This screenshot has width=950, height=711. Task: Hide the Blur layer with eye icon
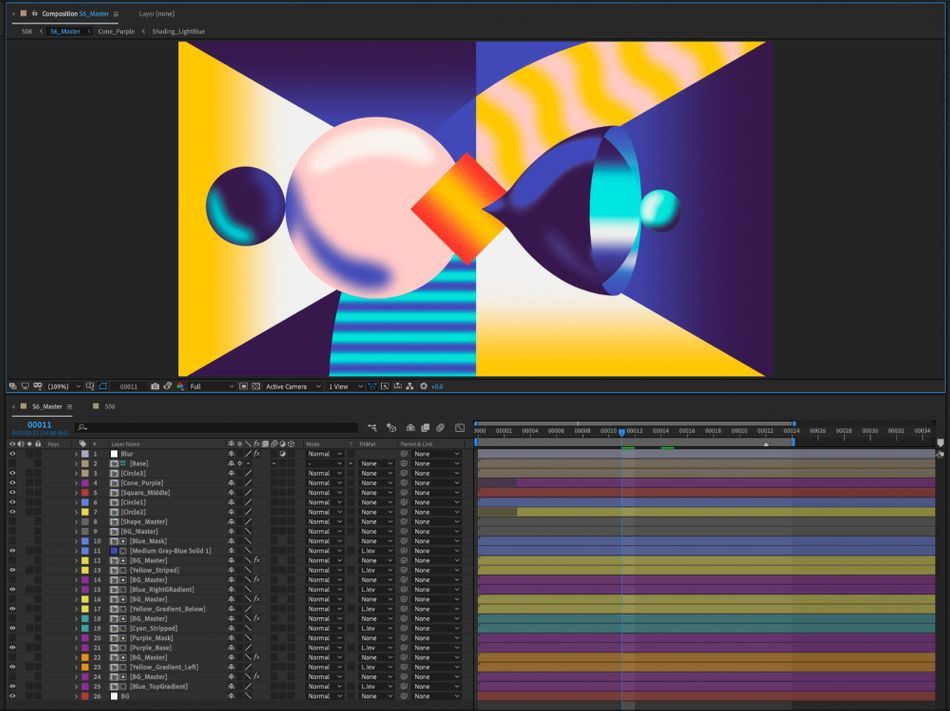[13, 454]
